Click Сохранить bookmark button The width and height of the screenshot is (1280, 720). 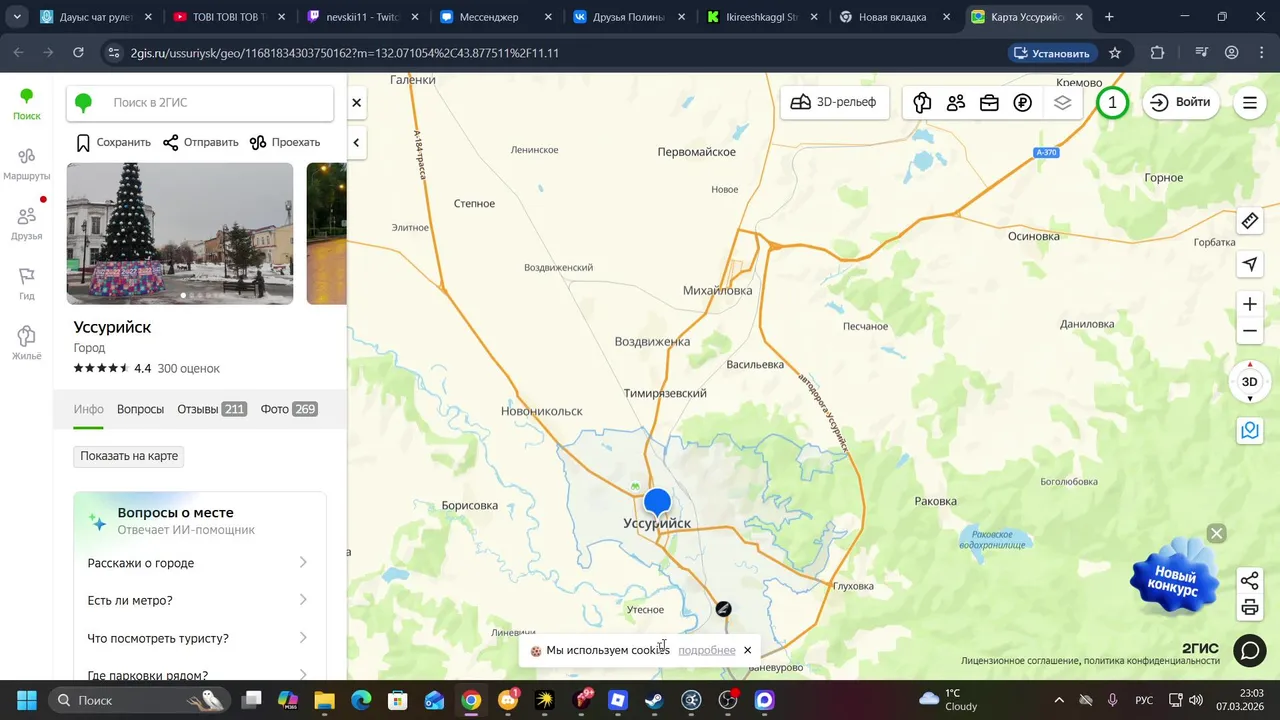pyautogui.click(x=114, y=142)
